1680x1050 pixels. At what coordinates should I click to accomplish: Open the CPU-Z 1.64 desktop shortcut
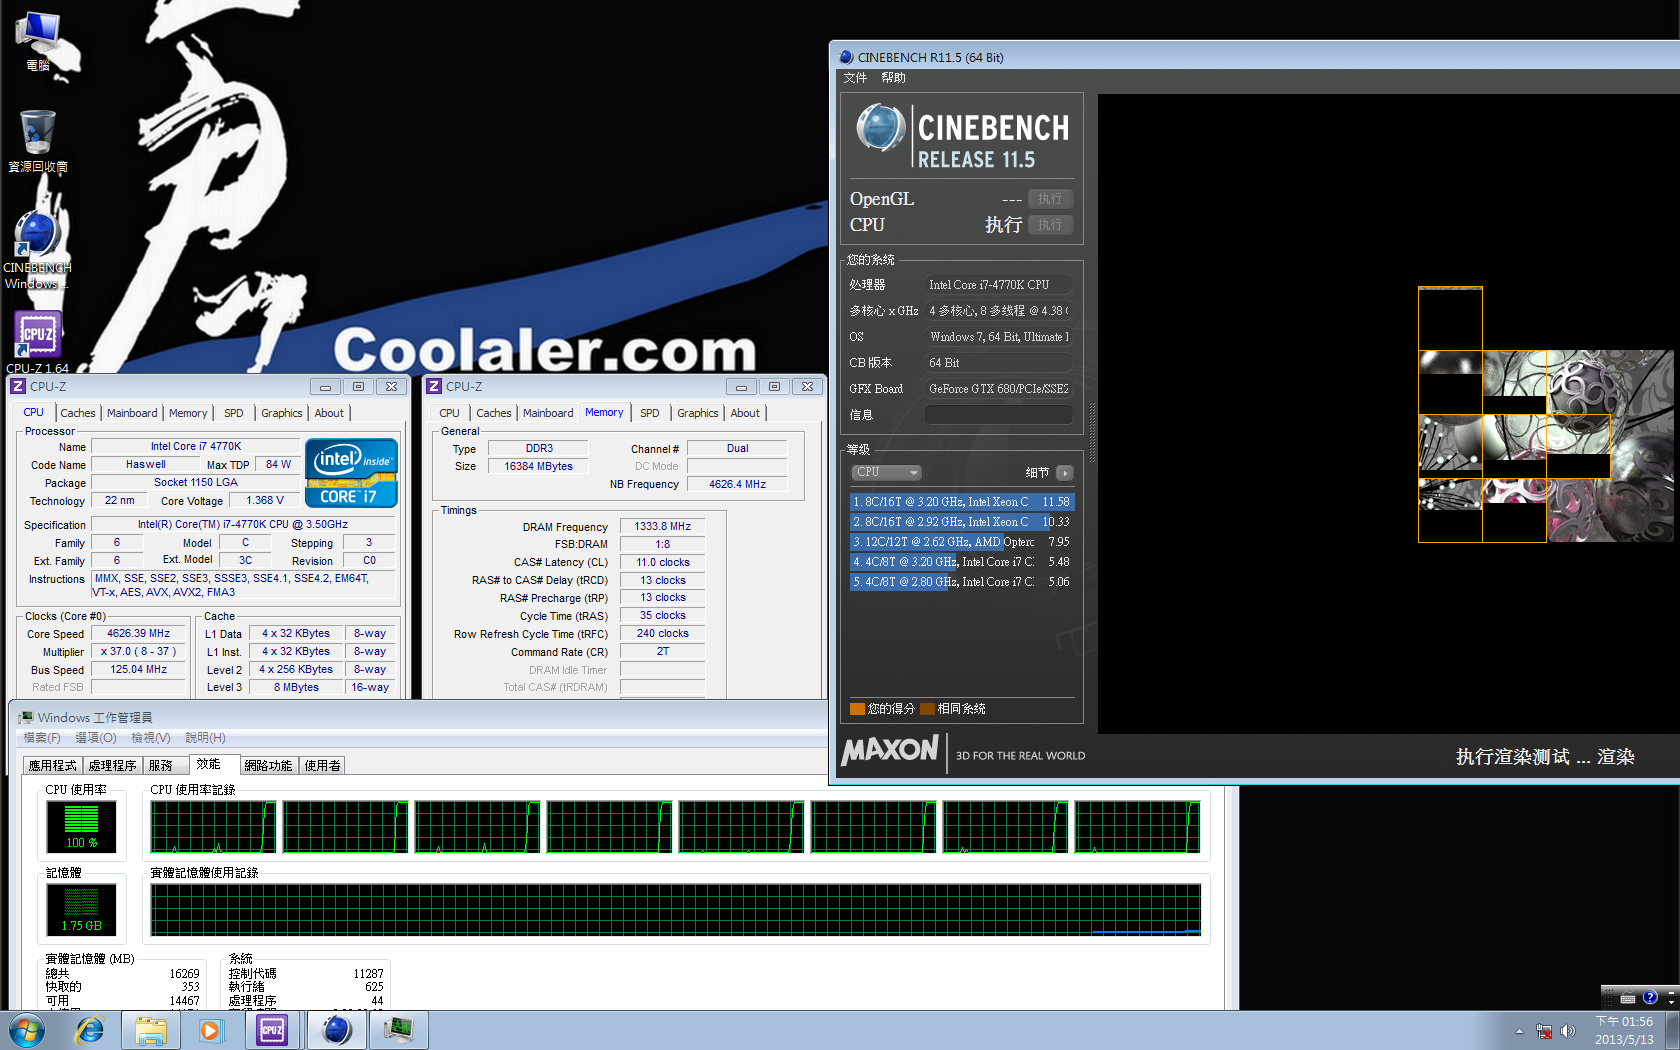click(x=37, y=341)
